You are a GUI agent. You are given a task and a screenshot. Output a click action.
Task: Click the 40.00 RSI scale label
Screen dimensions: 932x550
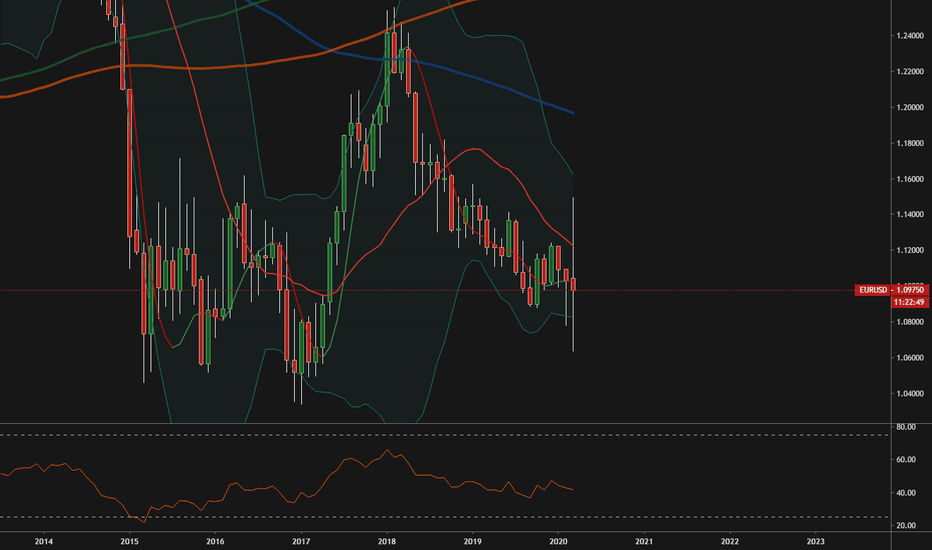[906, 492]
